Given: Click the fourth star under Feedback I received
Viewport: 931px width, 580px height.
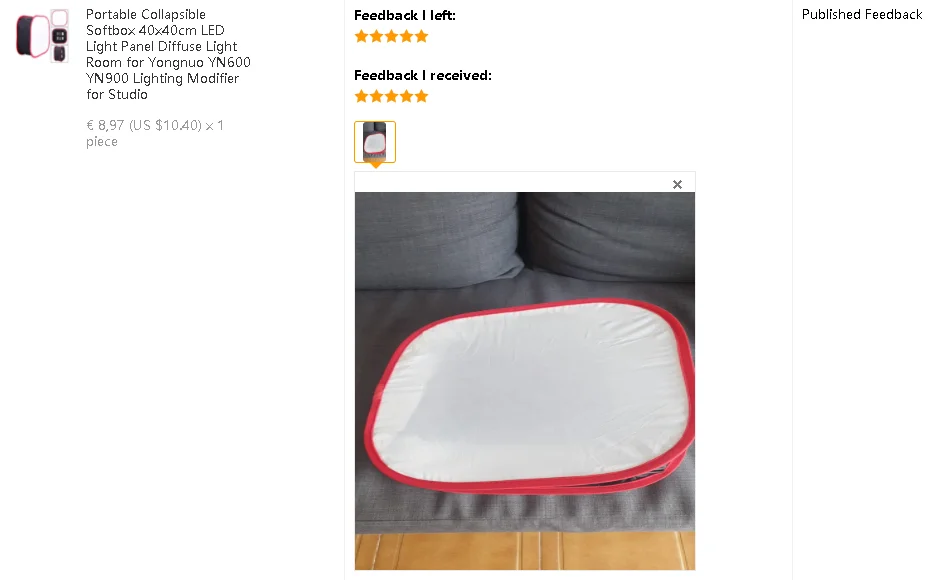Looking at the screenshot, I should 407,96.
